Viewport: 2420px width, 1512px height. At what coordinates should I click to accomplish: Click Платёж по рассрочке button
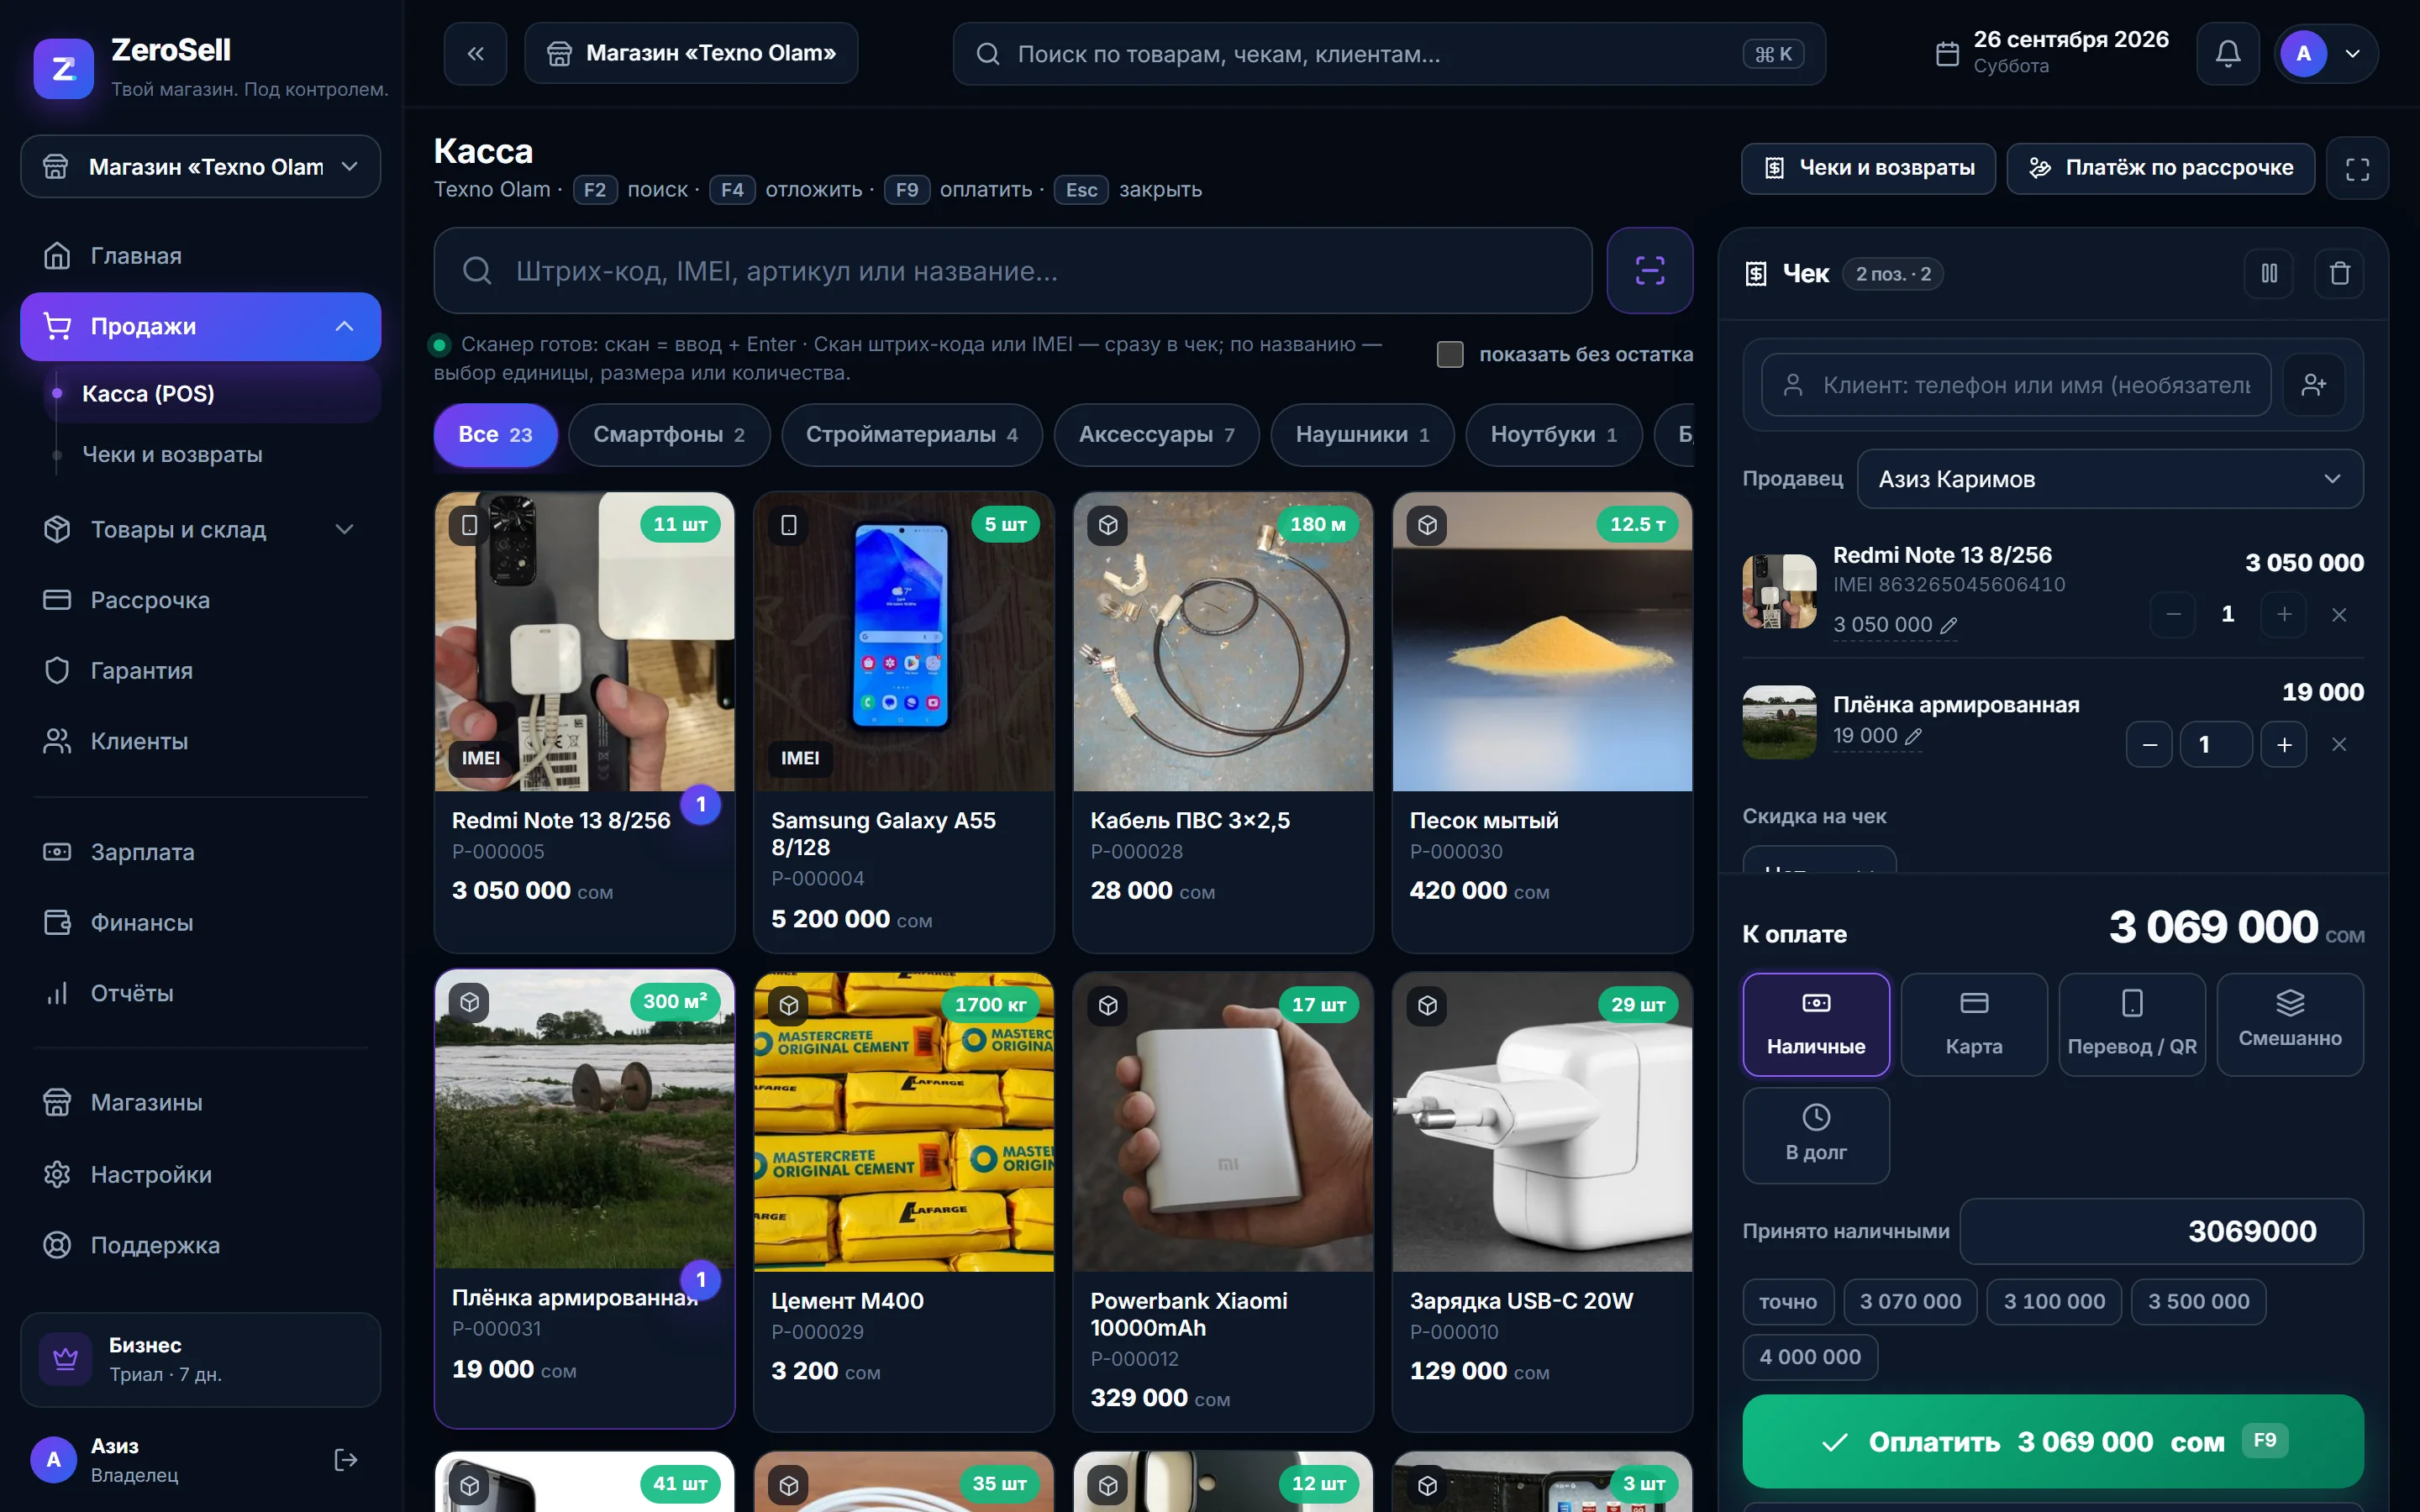(2160, 168)
